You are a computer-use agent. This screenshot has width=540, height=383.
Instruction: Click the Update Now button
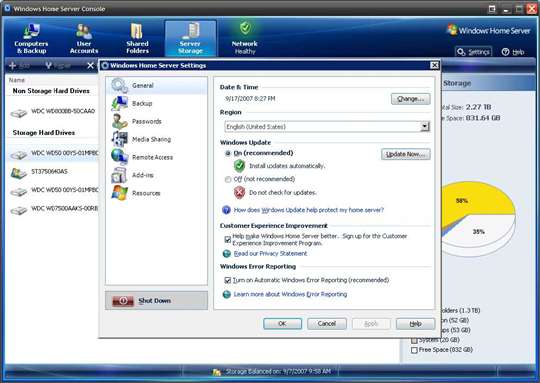(x=406, y=154)
